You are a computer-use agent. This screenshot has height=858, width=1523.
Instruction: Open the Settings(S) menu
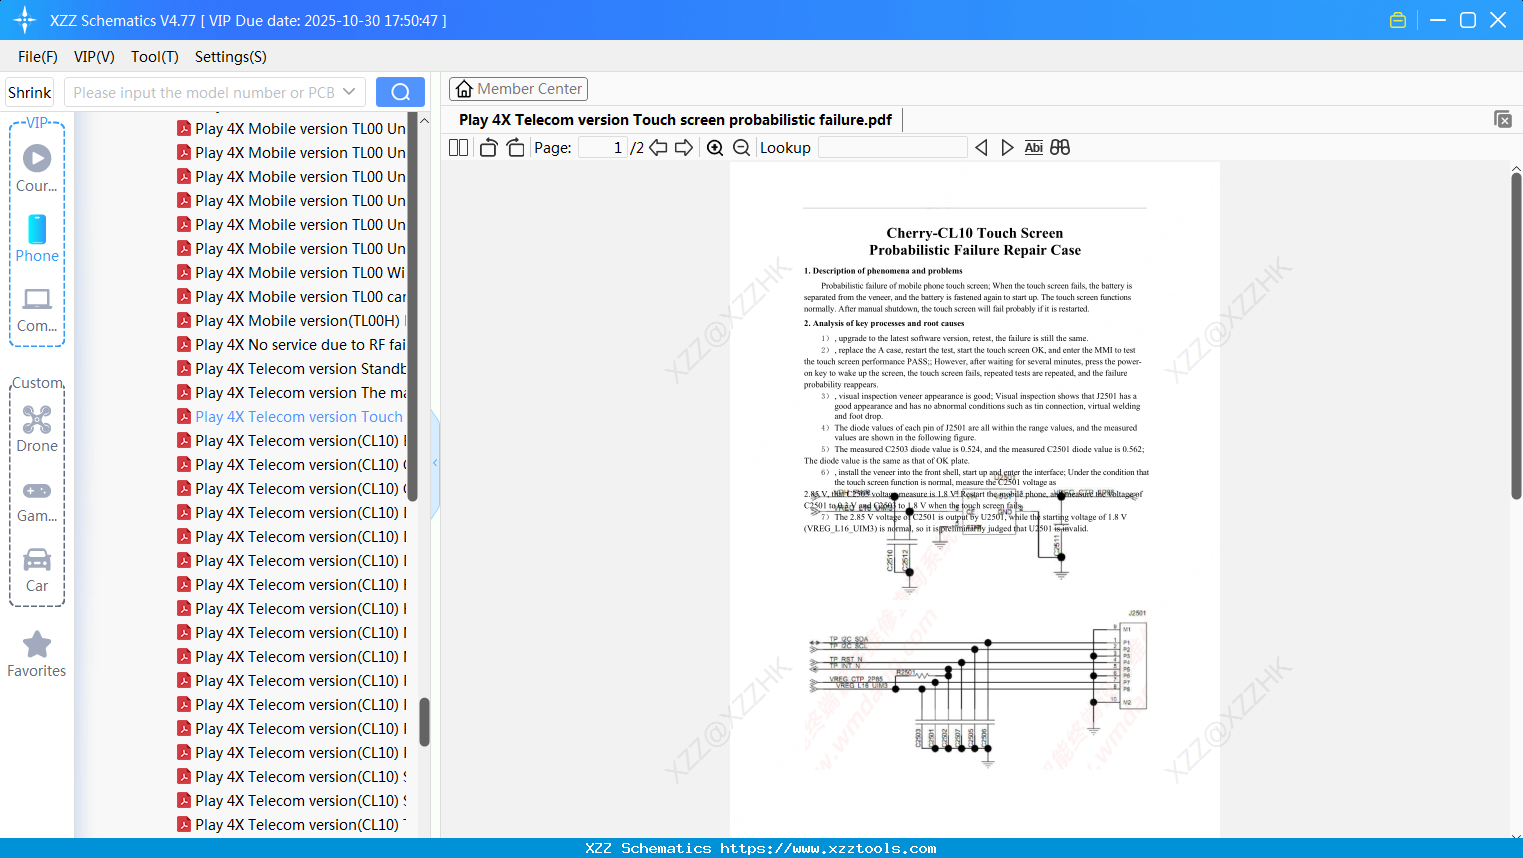(x=231, y=57)
